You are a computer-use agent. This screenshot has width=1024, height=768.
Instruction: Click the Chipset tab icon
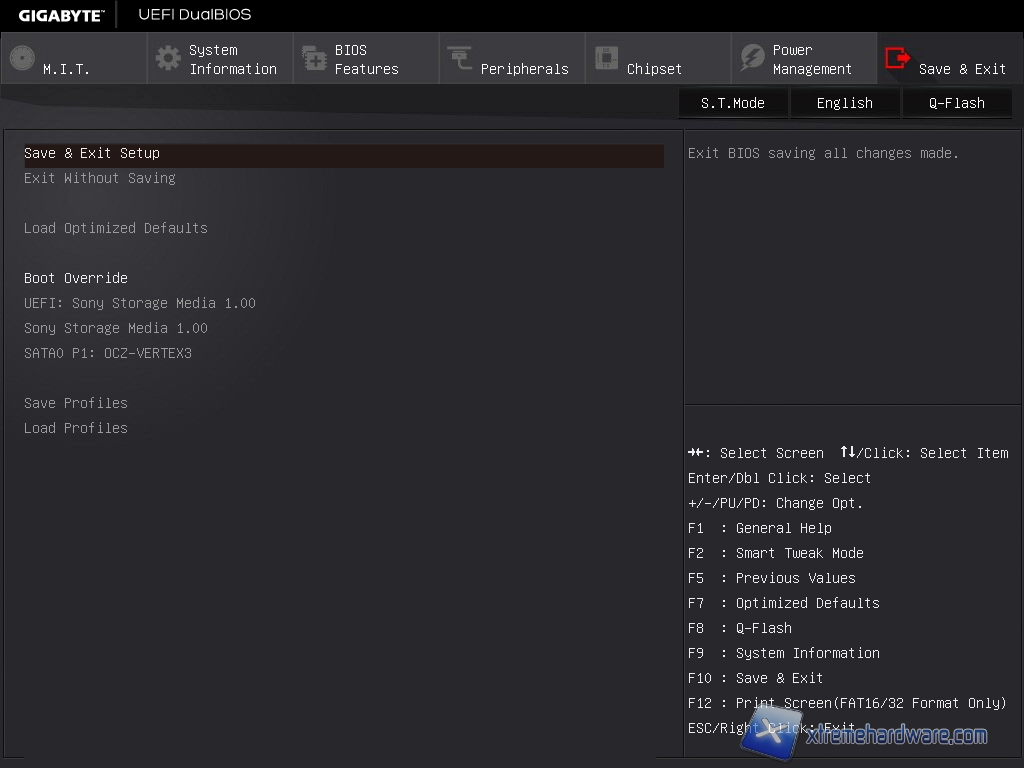606,58
